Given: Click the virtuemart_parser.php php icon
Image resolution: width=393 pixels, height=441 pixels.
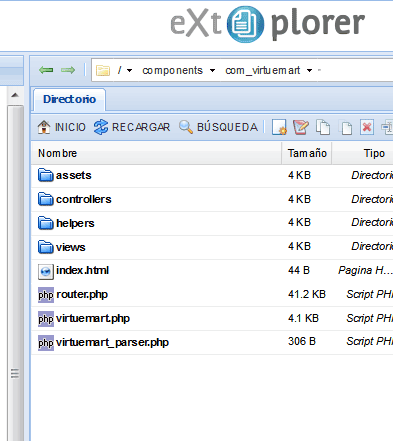Looking at the screenshot, I should coord(46,343).
